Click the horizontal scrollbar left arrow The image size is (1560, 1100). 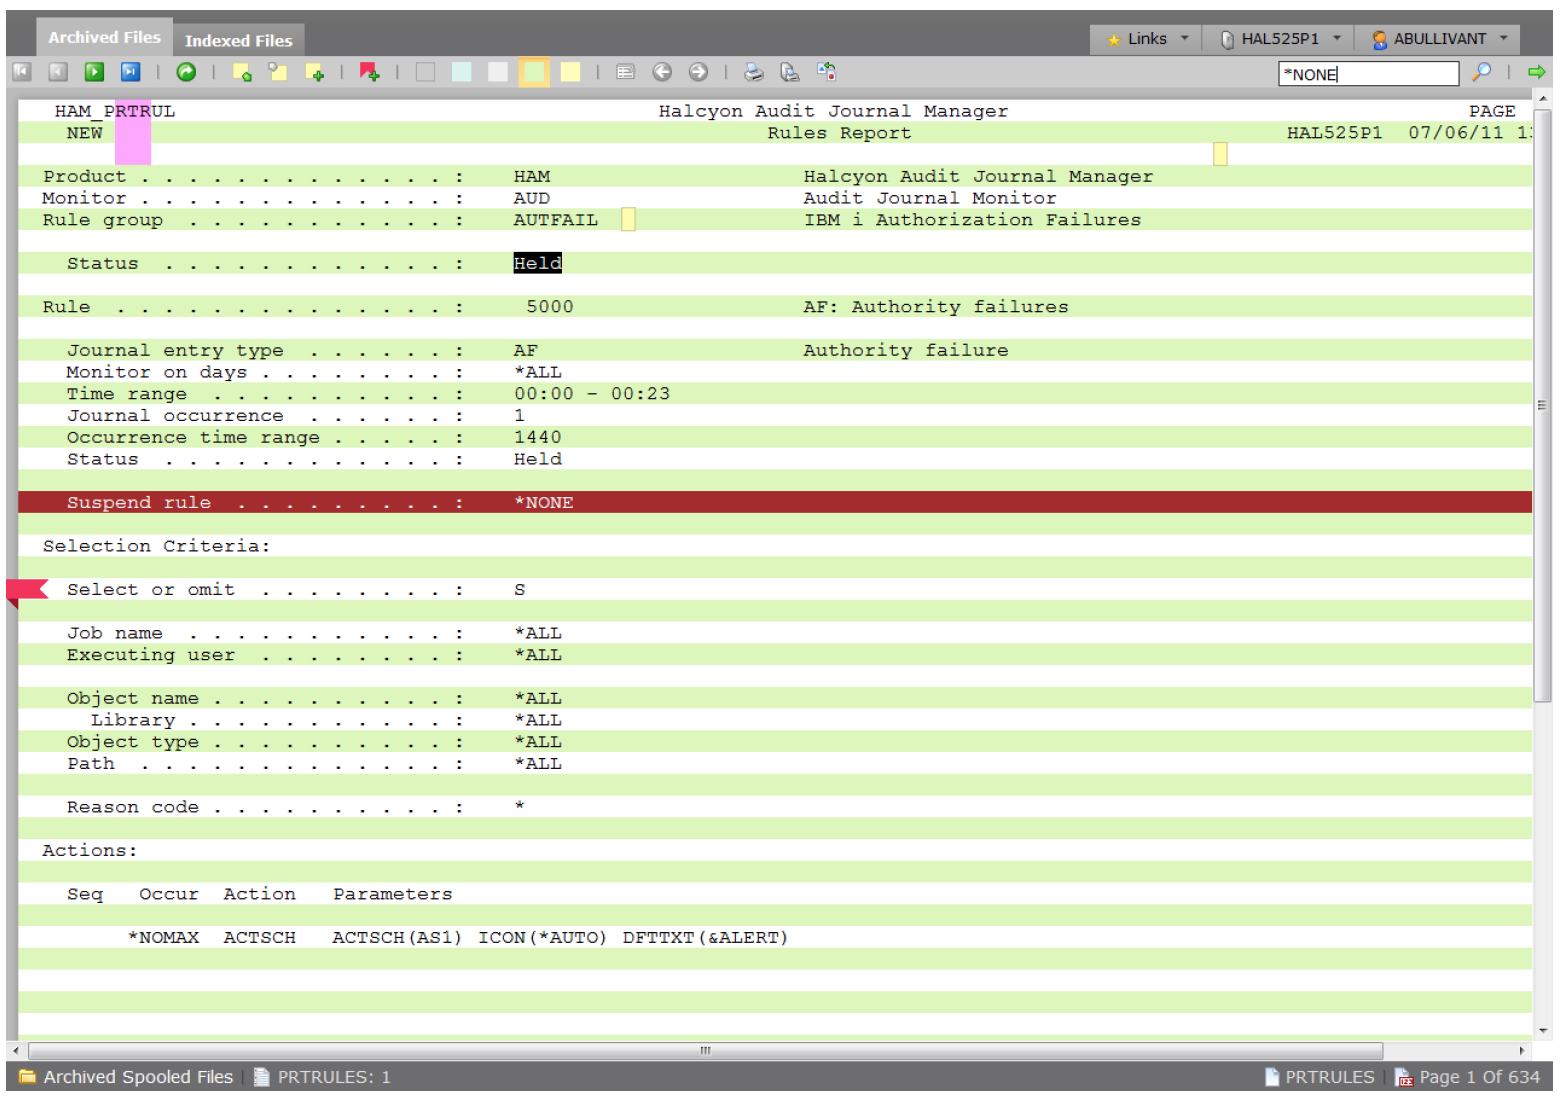(x=15, y=1051)
